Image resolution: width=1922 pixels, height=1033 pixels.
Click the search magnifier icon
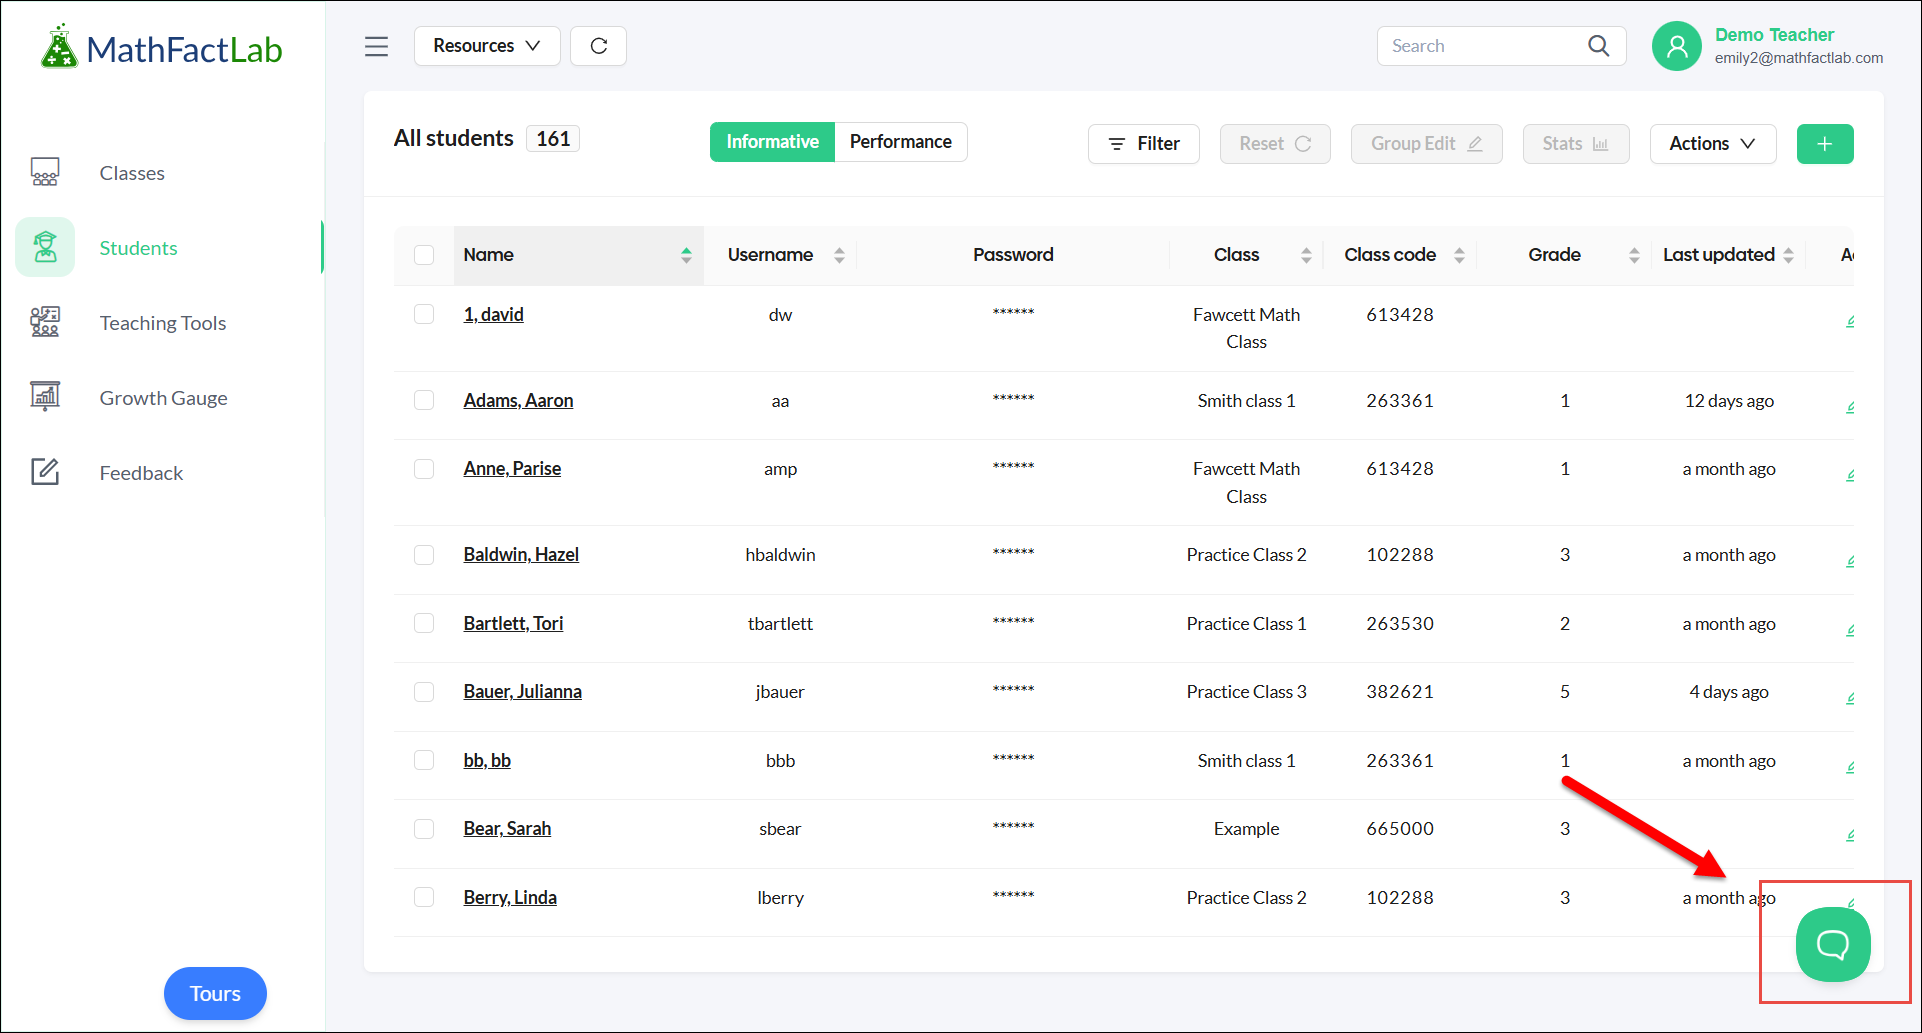coord(1598,46)
